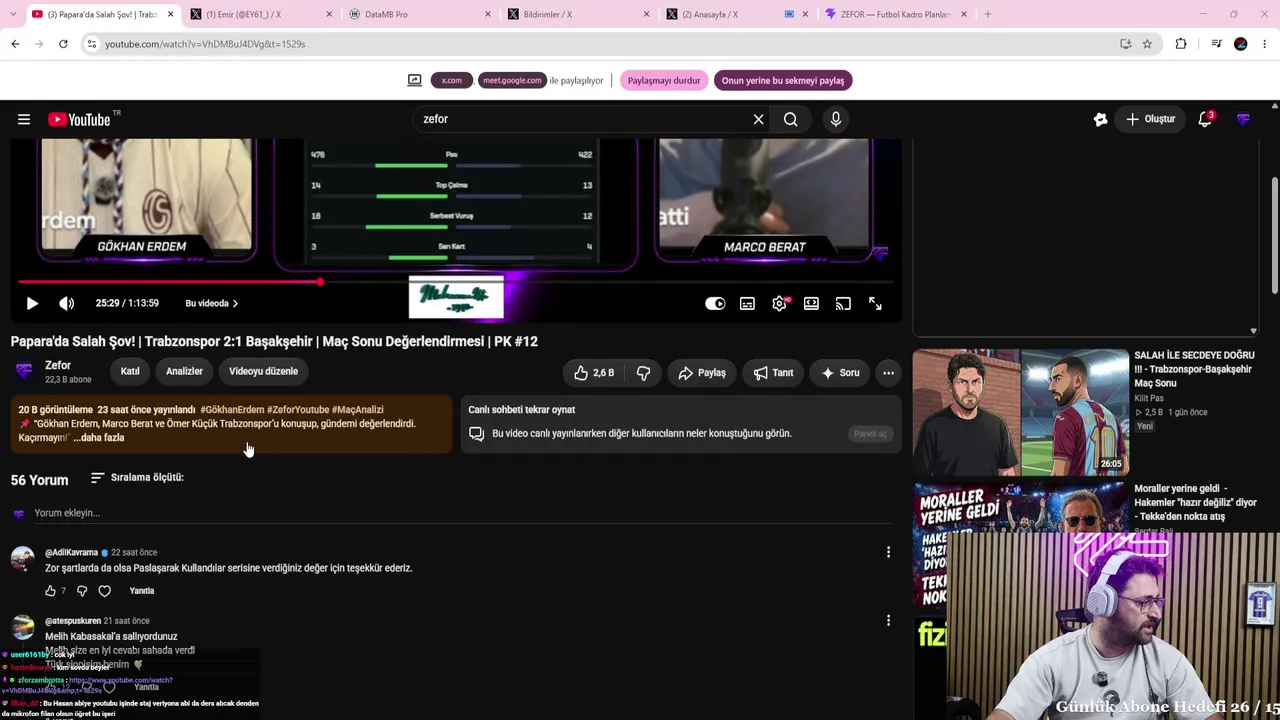
Task: Switch to the Bildirimler / X tab
Action: 579,14
